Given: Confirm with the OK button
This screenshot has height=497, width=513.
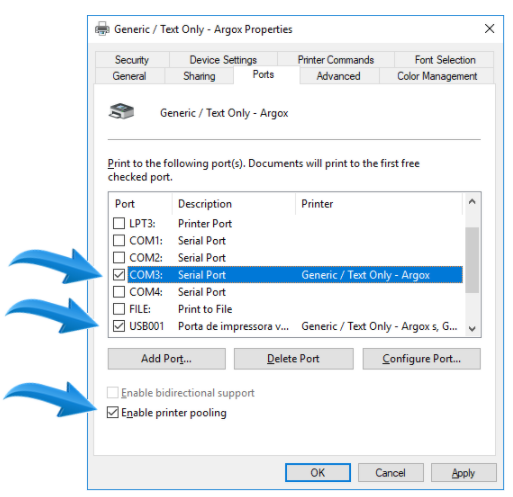Looking at the screenshot, I should pyautogui.click(x=318, y=472).
